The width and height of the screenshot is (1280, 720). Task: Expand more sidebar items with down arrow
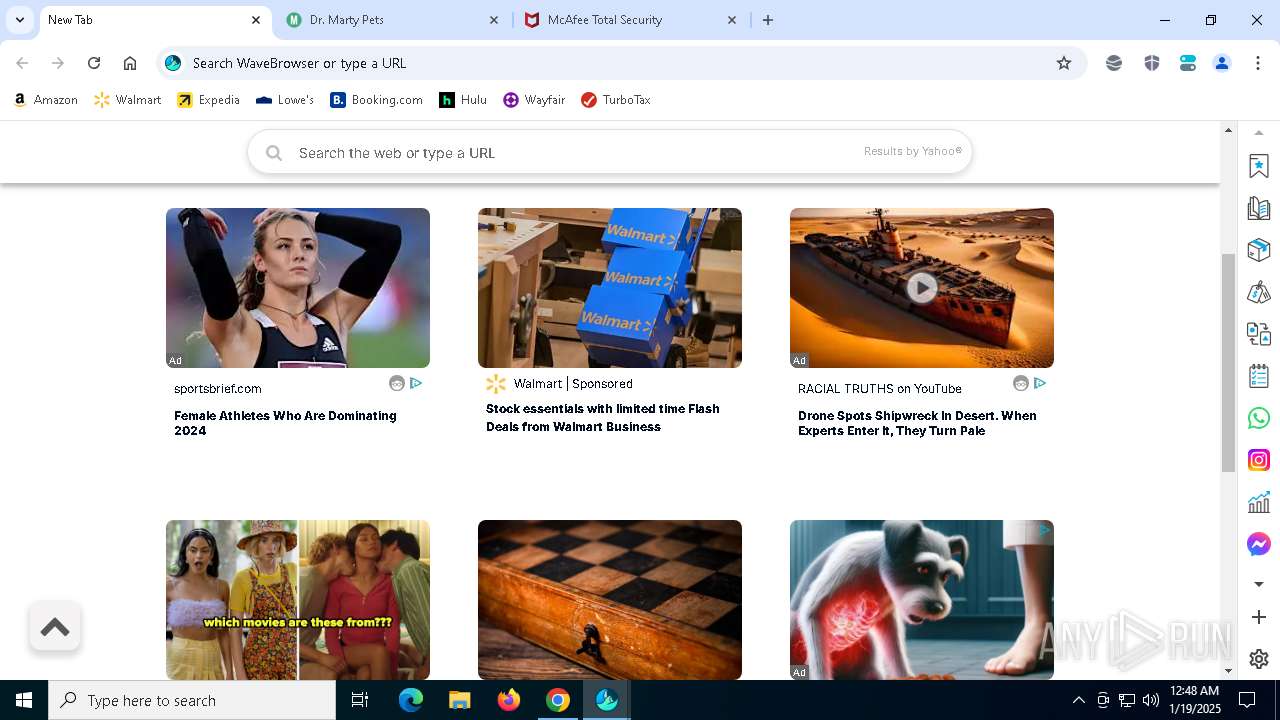click(1259, 584)
